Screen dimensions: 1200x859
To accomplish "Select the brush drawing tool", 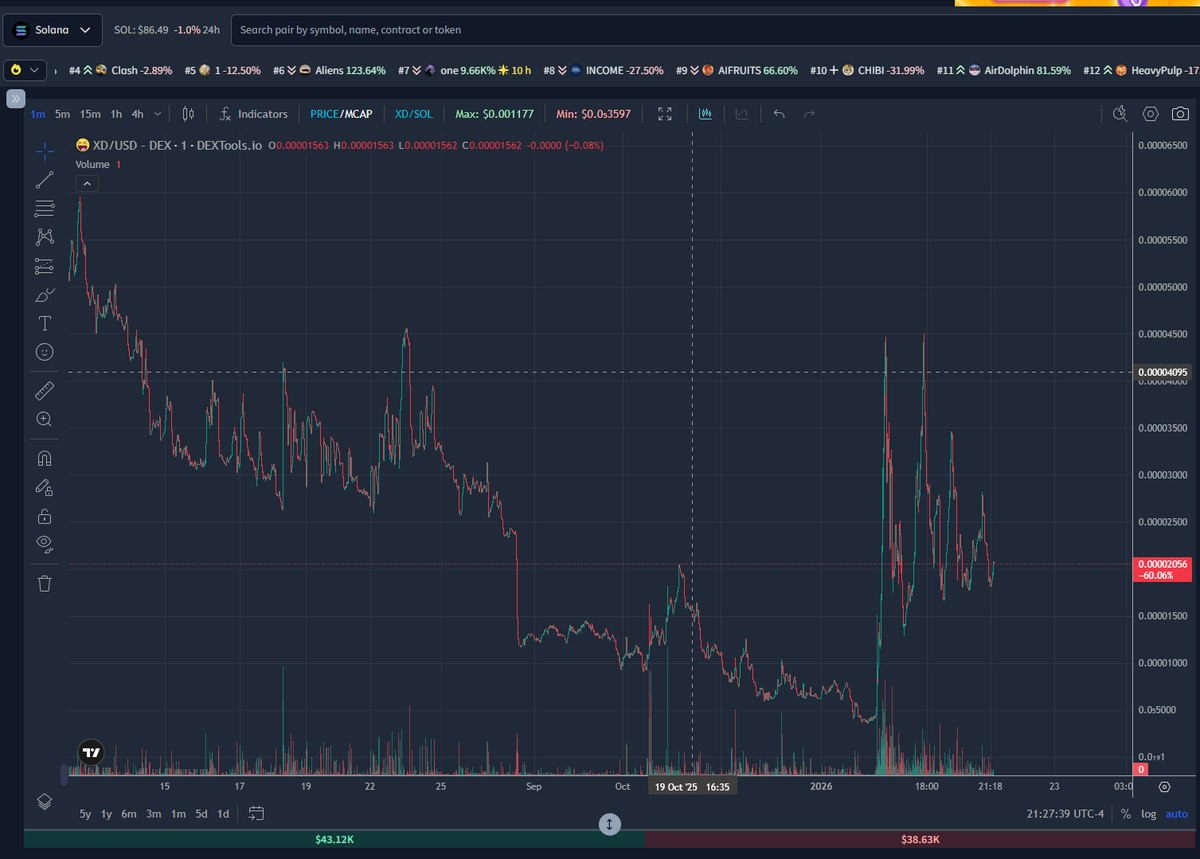I will 44,295.
